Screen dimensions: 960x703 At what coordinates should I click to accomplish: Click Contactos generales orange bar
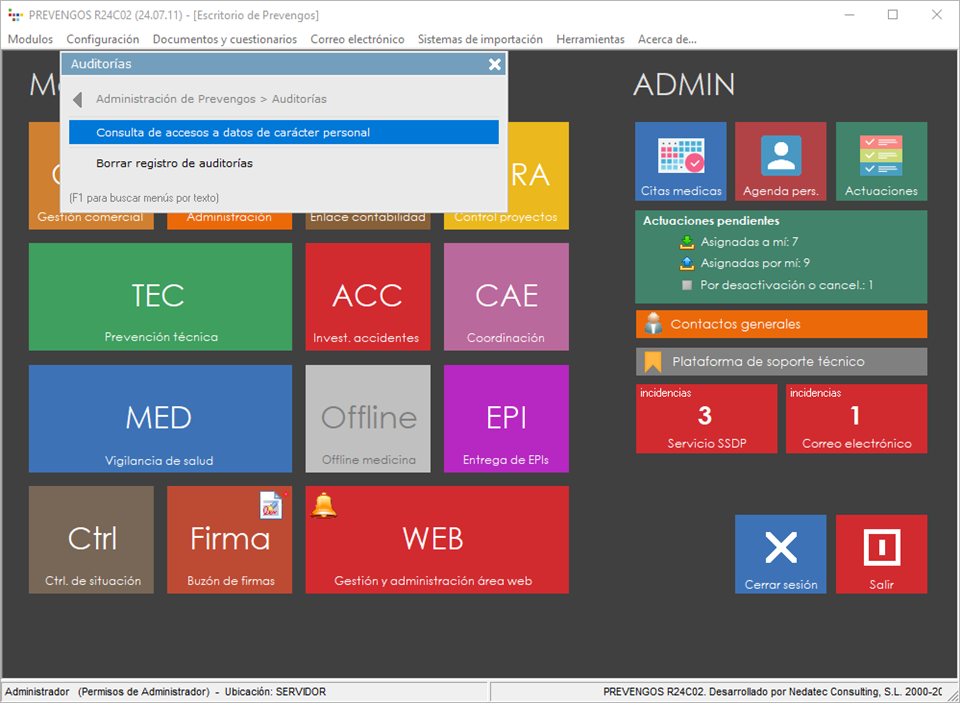point(781,324)
